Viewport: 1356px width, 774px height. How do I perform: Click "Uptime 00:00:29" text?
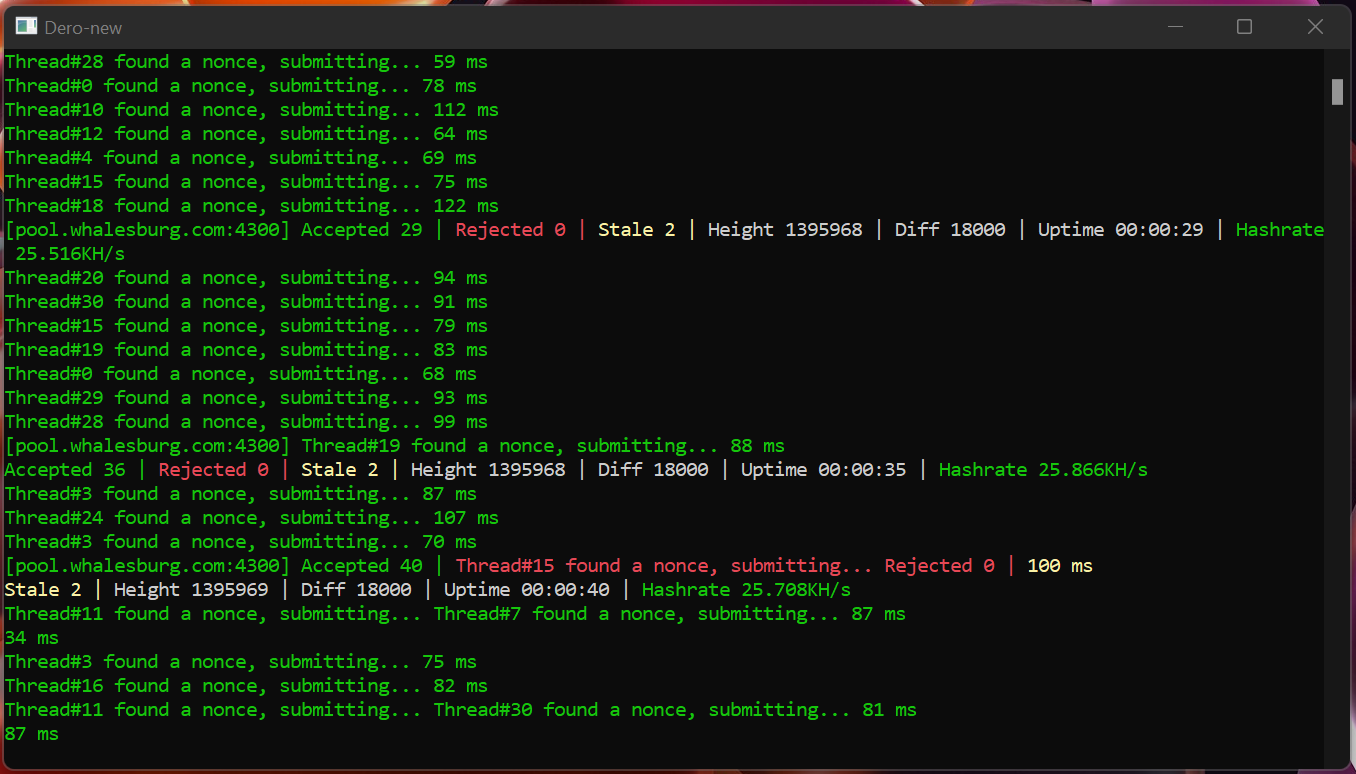[1120, 230]
